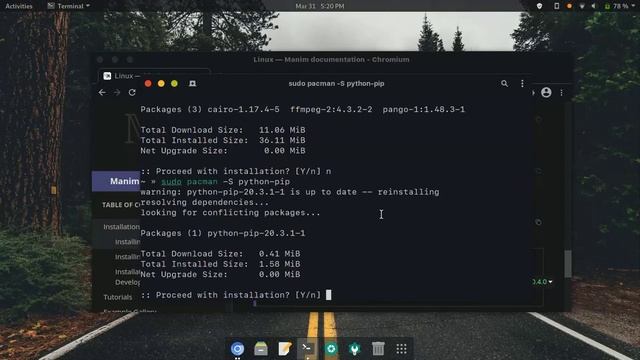Screen dimensions: 640x360
Task: Click the 'looking for conflicting packages...' line
Action: 231,213
